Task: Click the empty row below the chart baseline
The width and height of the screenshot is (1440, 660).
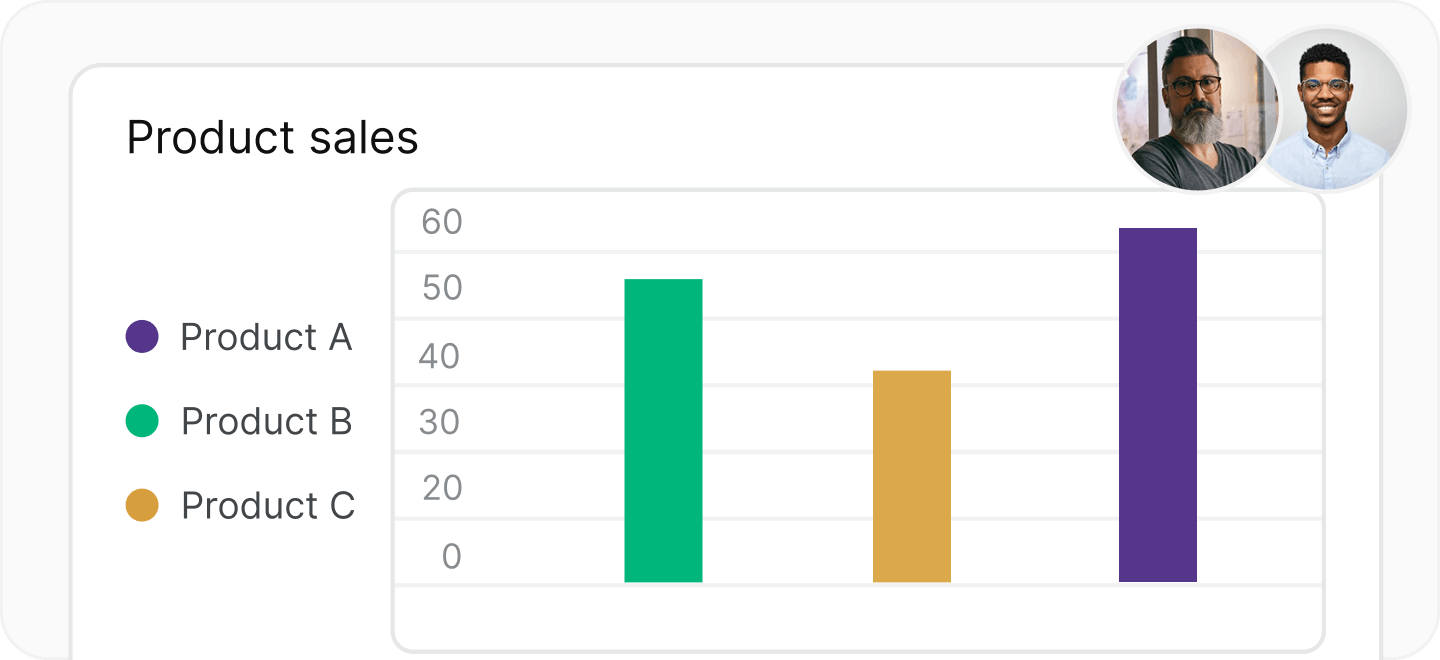Action: 858,617
